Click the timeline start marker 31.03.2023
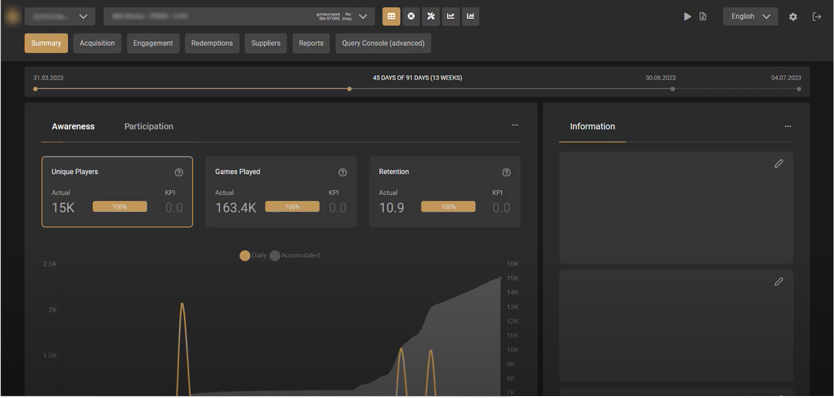Screen dimensions: 834x398 coord(36,89)
